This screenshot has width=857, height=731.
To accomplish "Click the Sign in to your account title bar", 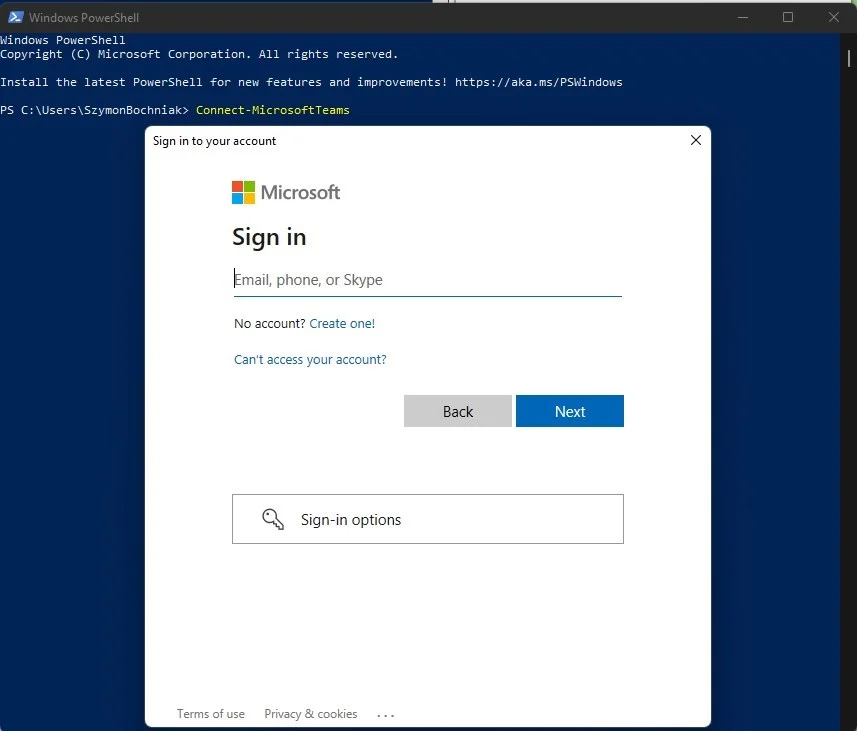I will click(400, 141).
